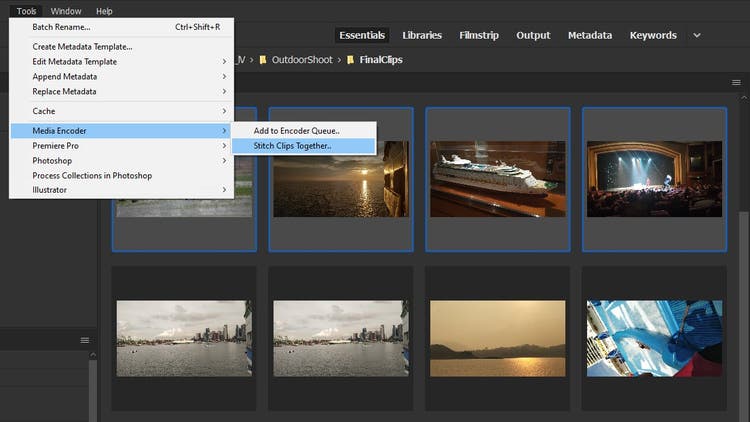The width and height of the screenshot is (750, 422).
Task: Switch to the Keywords workspace
Action: 653,35
